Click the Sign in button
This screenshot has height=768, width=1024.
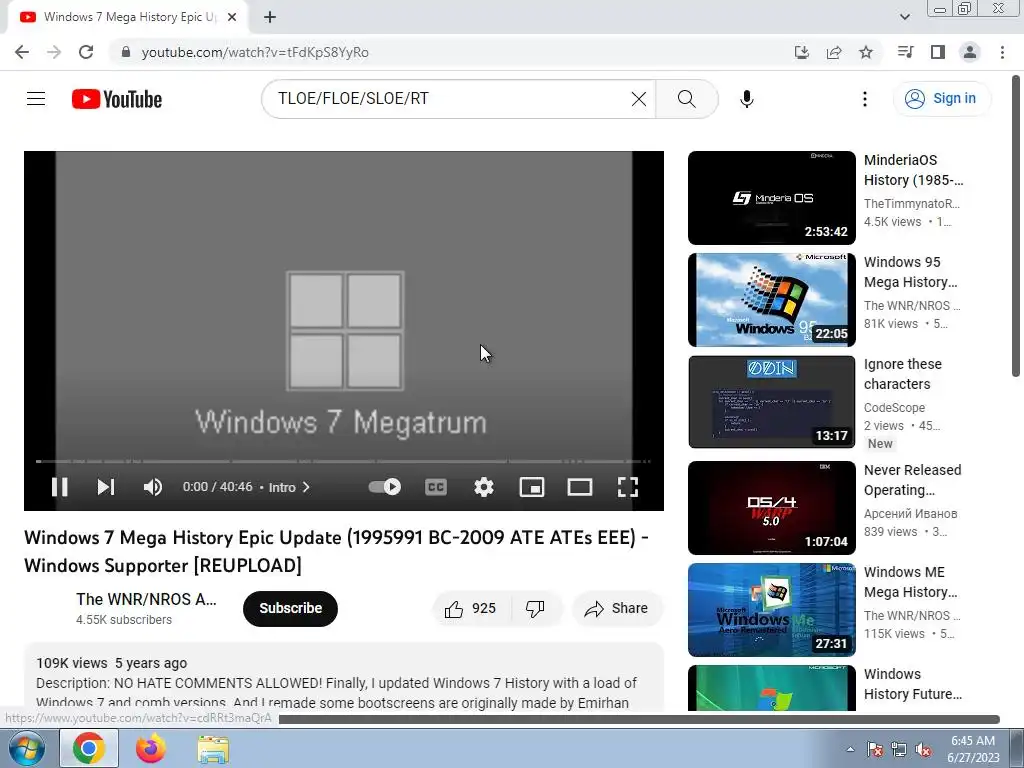tap(941, 99)
